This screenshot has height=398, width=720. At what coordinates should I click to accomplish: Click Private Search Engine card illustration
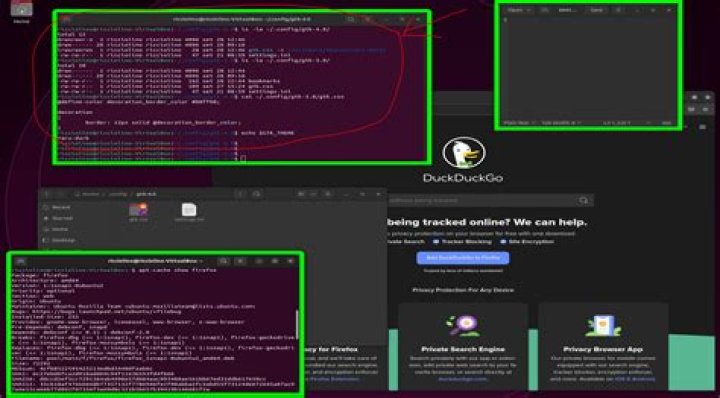click(x=463, y=326)
